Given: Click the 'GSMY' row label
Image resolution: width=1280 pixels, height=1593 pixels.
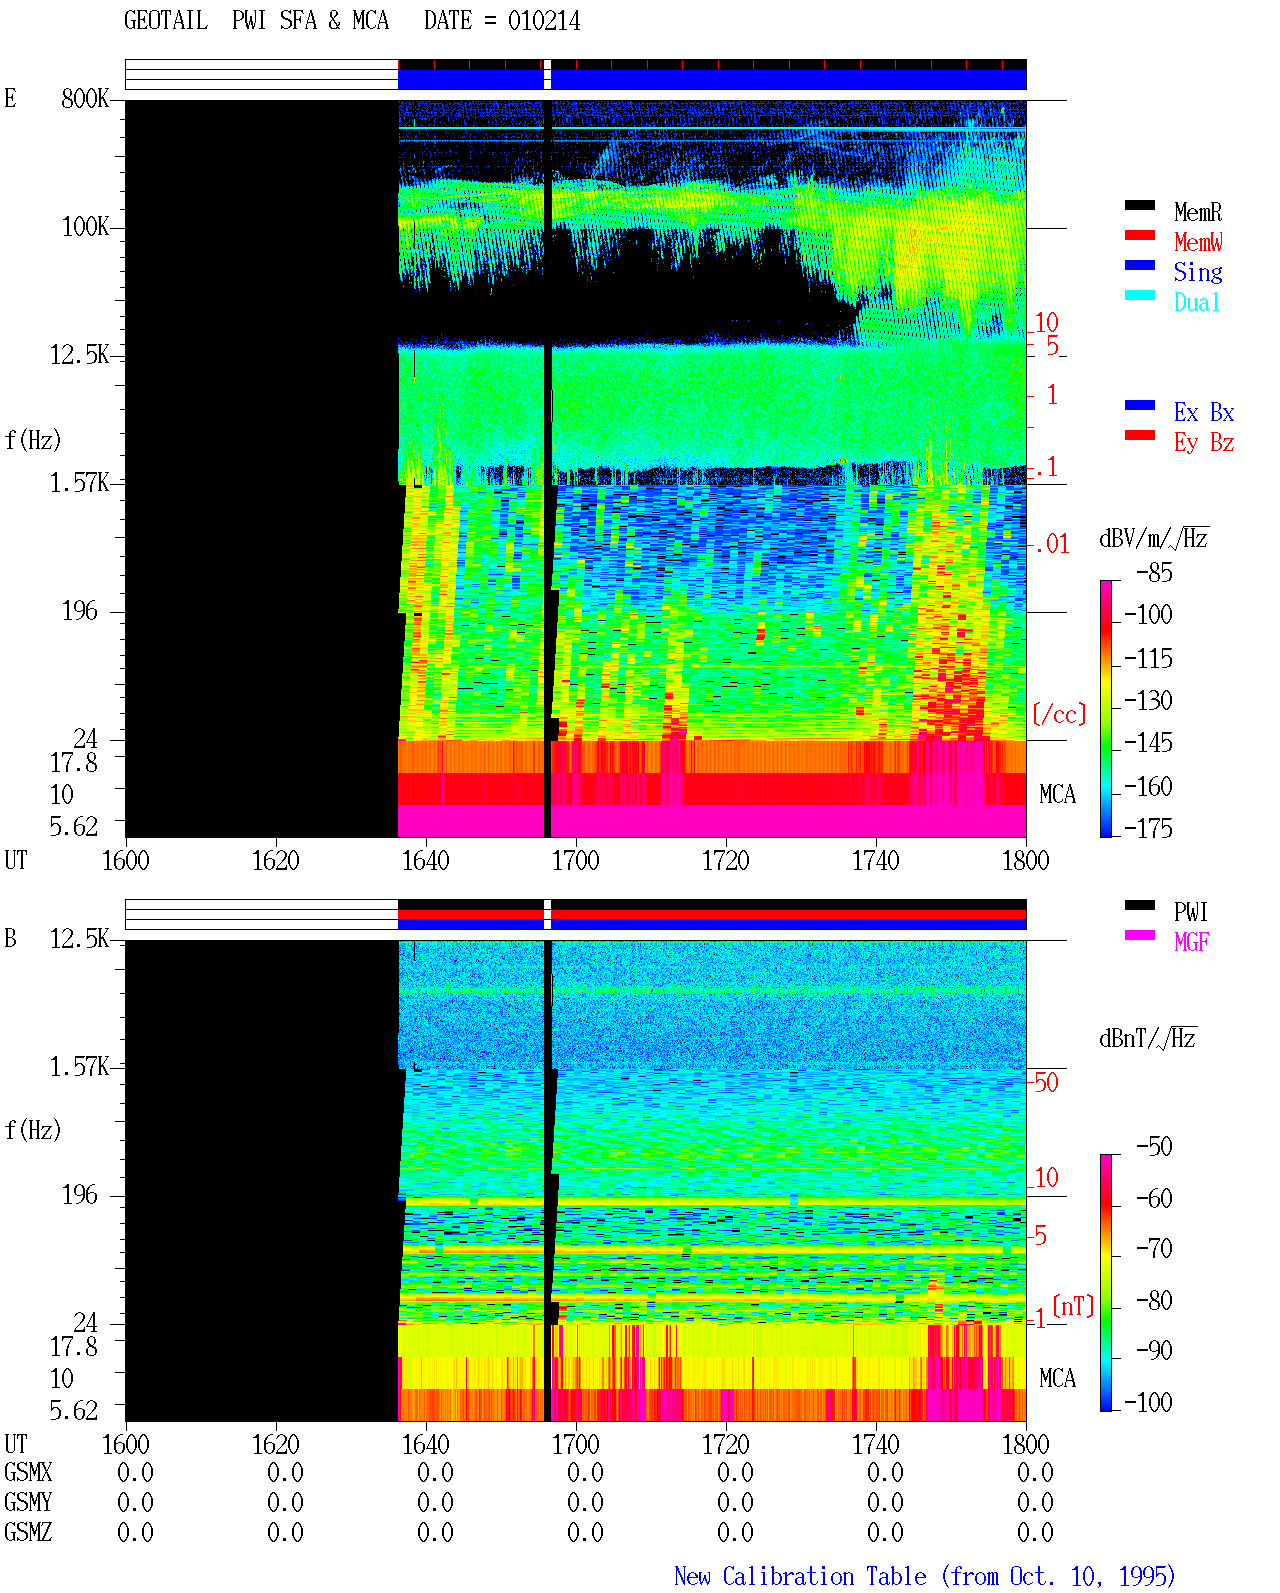Looking at the screenshot, I should click(x=28, y=1503).
